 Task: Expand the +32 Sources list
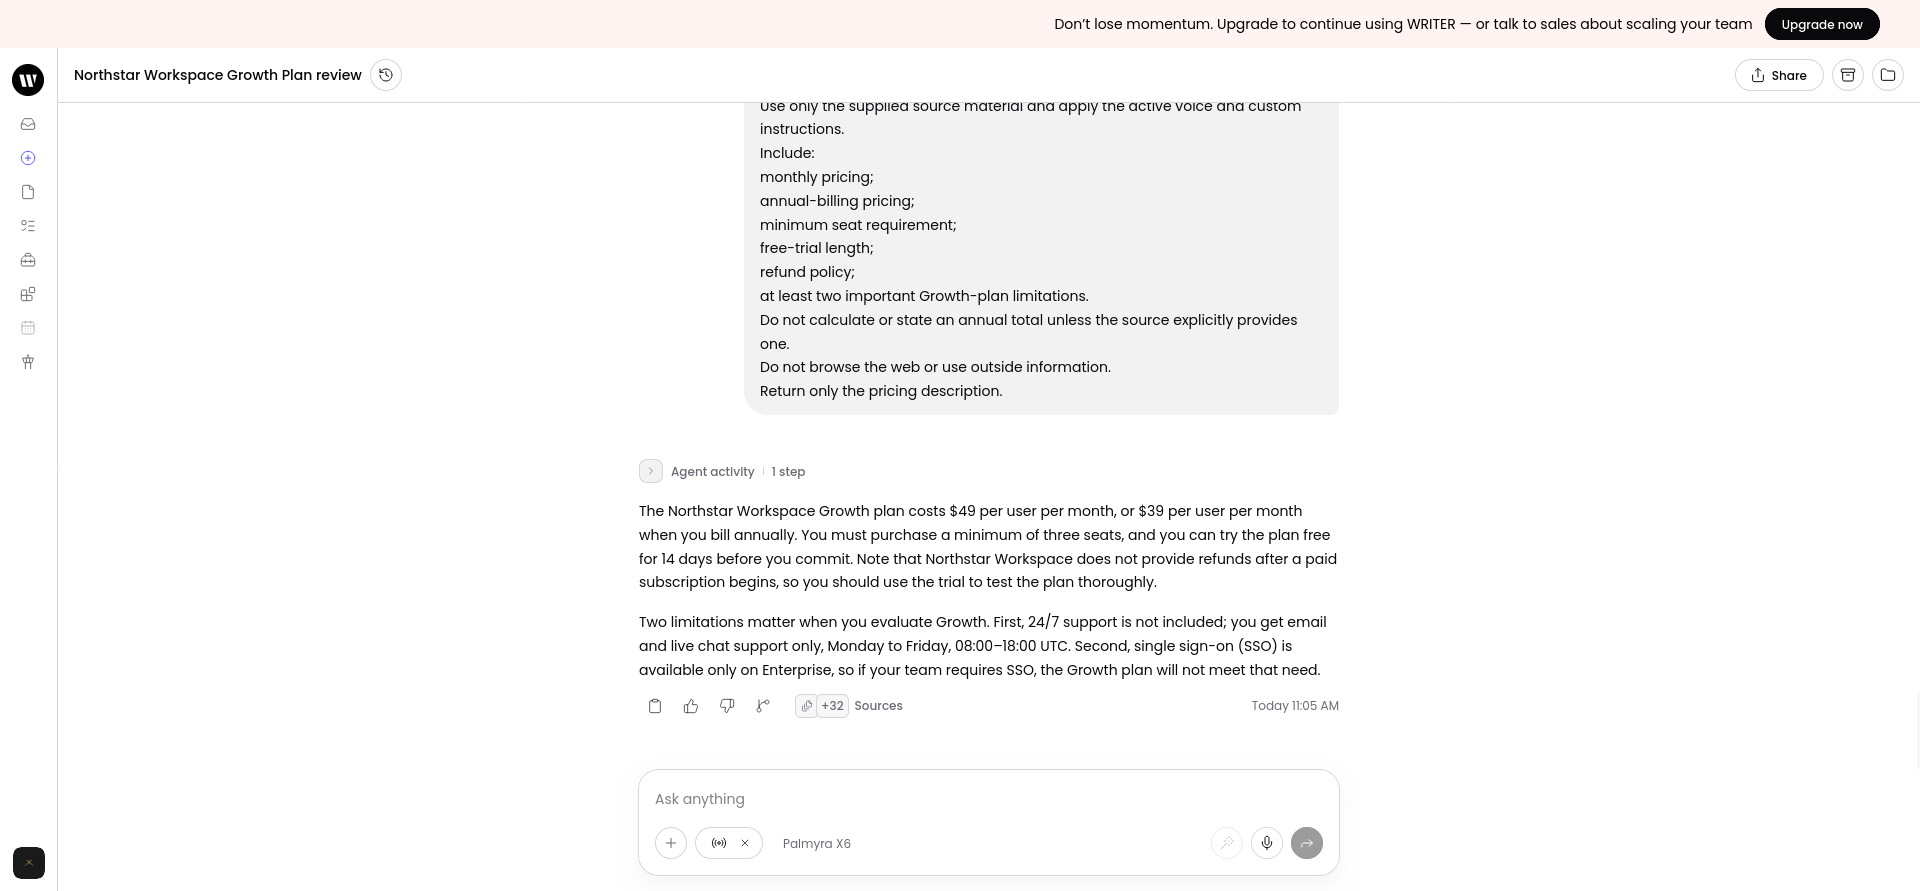click(849, 706)
